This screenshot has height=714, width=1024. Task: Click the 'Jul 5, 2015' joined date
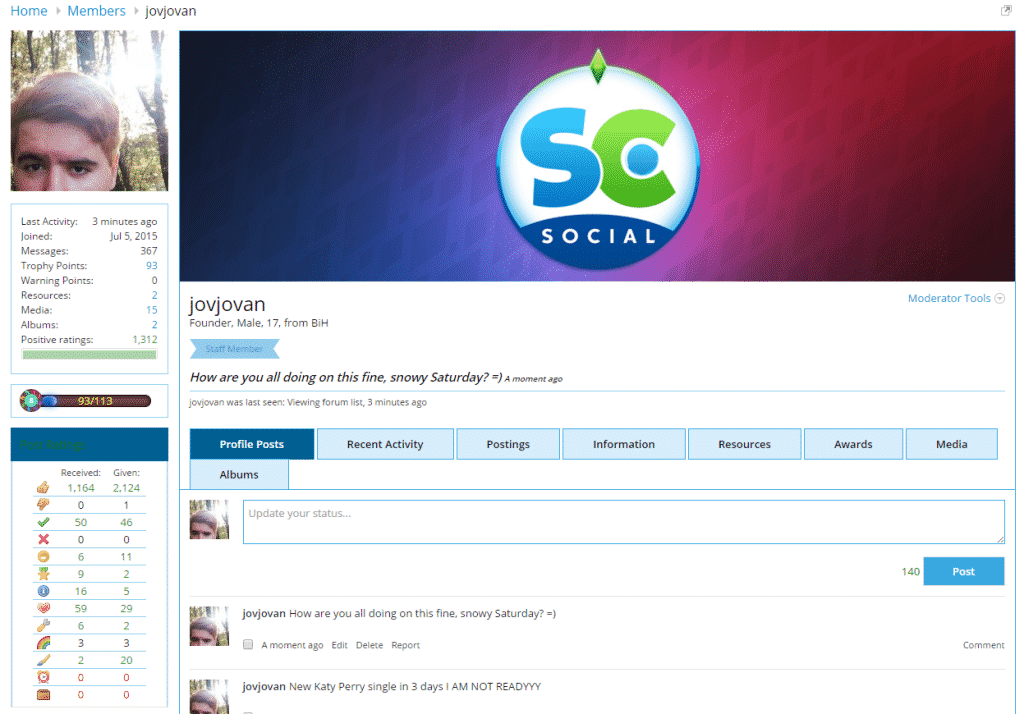pos(133,236)
